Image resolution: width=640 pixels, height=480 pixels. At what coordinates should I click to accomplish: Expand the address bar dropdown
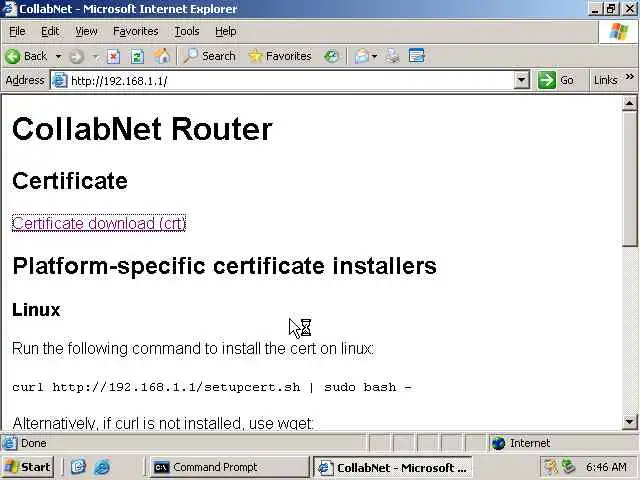521,80
